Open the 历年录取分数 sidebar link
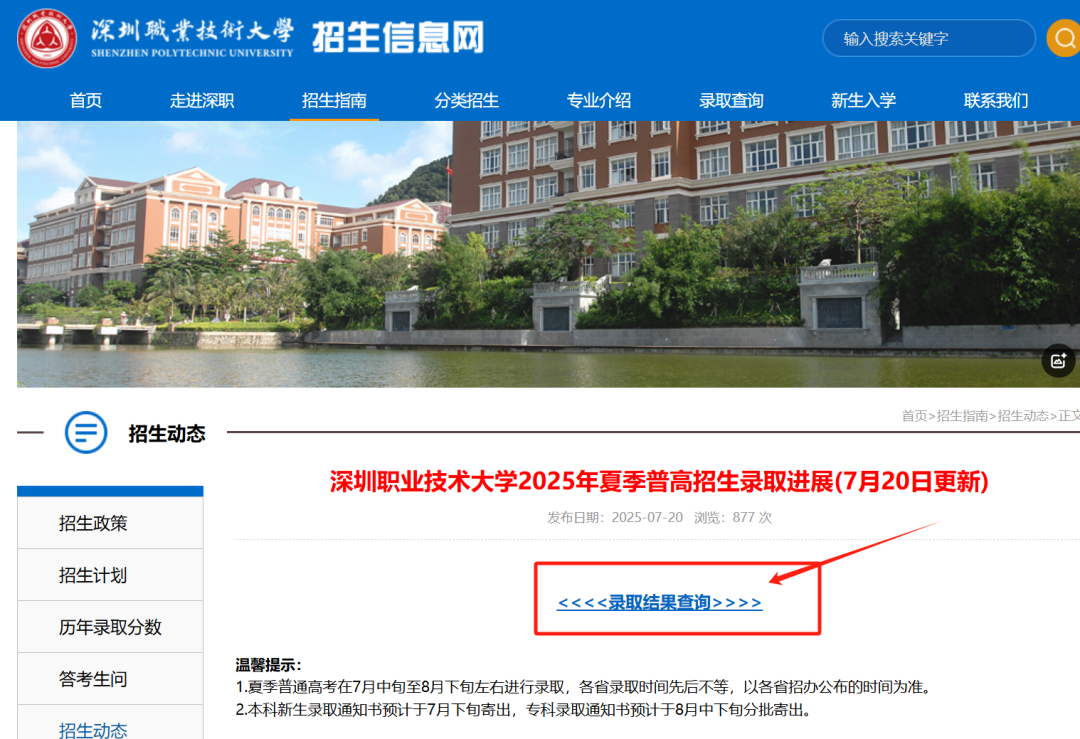The image size is (1080, 739). 110,627
